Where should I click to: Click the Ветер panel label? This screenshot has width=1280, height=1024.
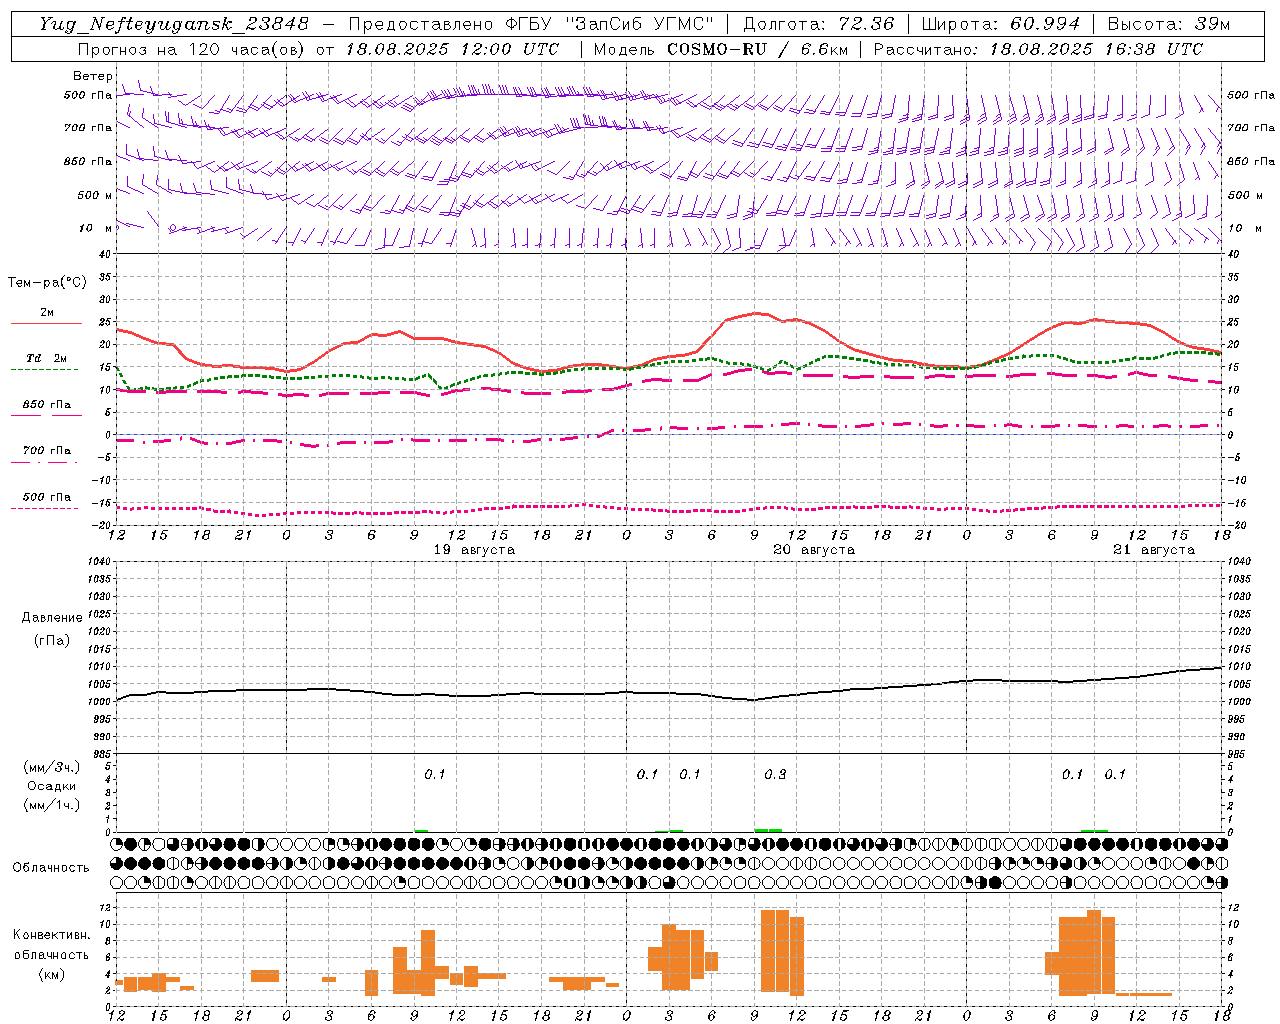click(92, 76)
